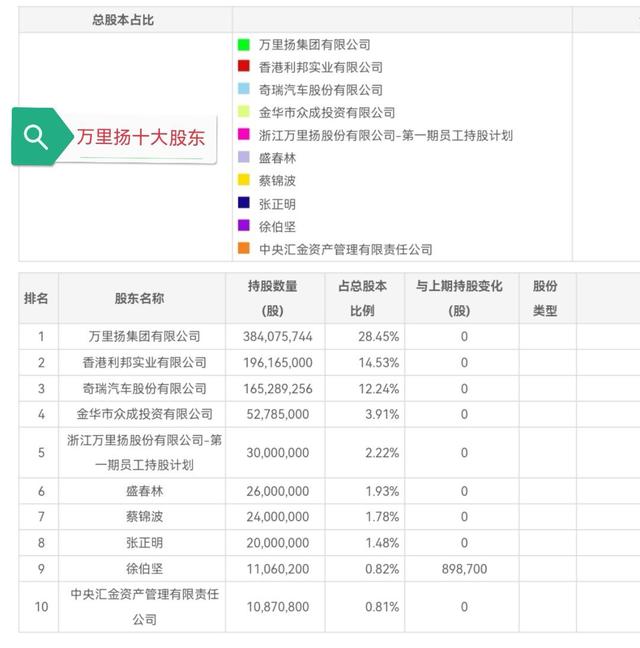This screenshot has width=640, height=648.
Task: Click table cell 金华市众成投资有限公司 in row 4
Action: [x=144, y=414]
